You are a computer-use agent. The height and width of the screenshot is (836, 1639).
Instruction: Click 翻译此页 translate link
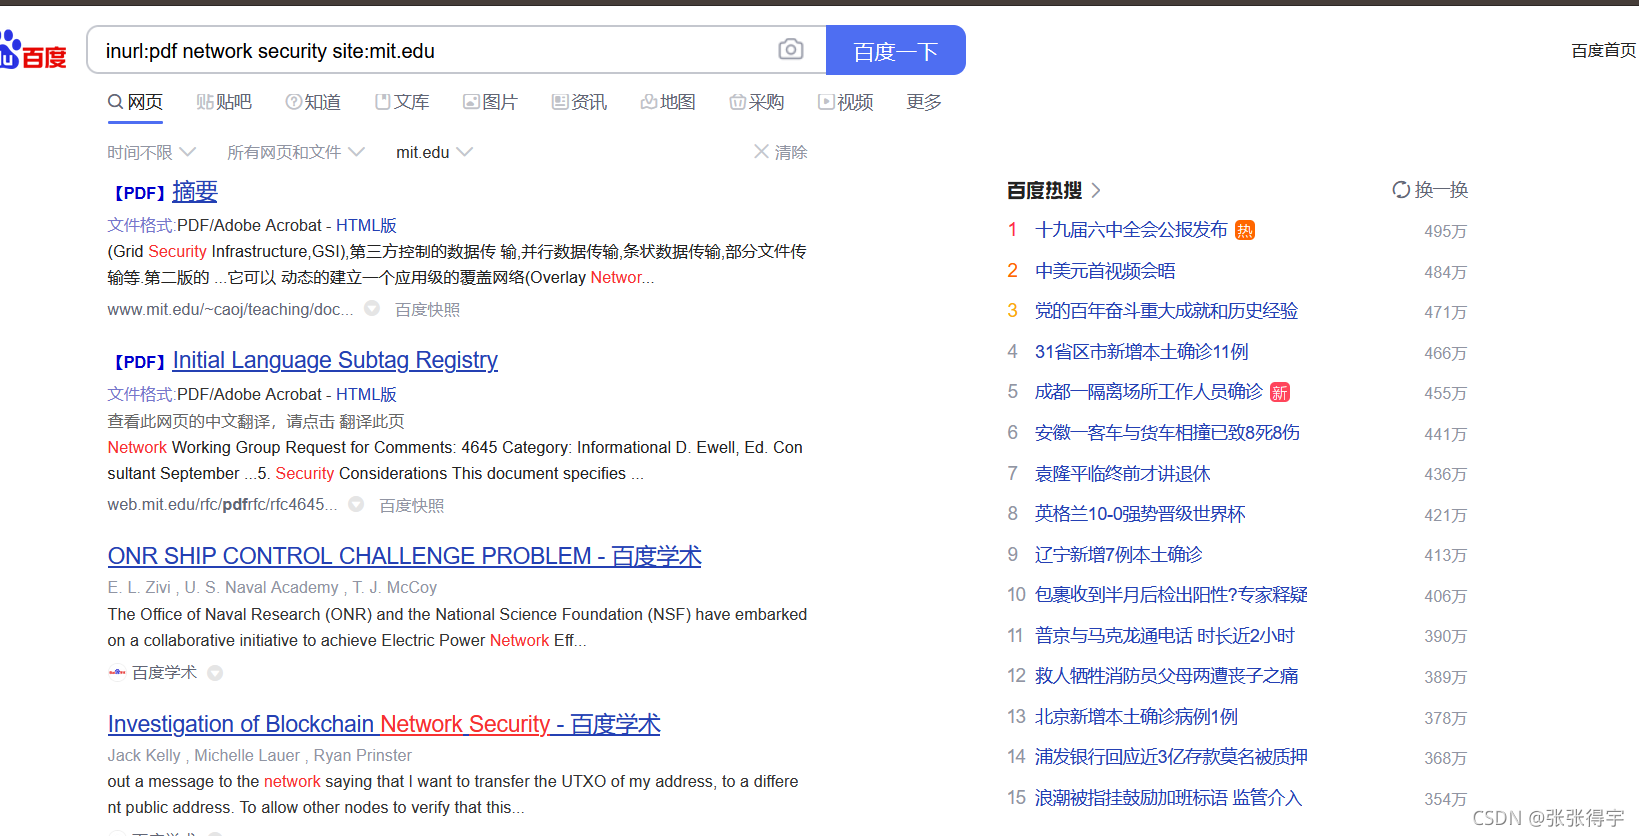click(372, 422)
